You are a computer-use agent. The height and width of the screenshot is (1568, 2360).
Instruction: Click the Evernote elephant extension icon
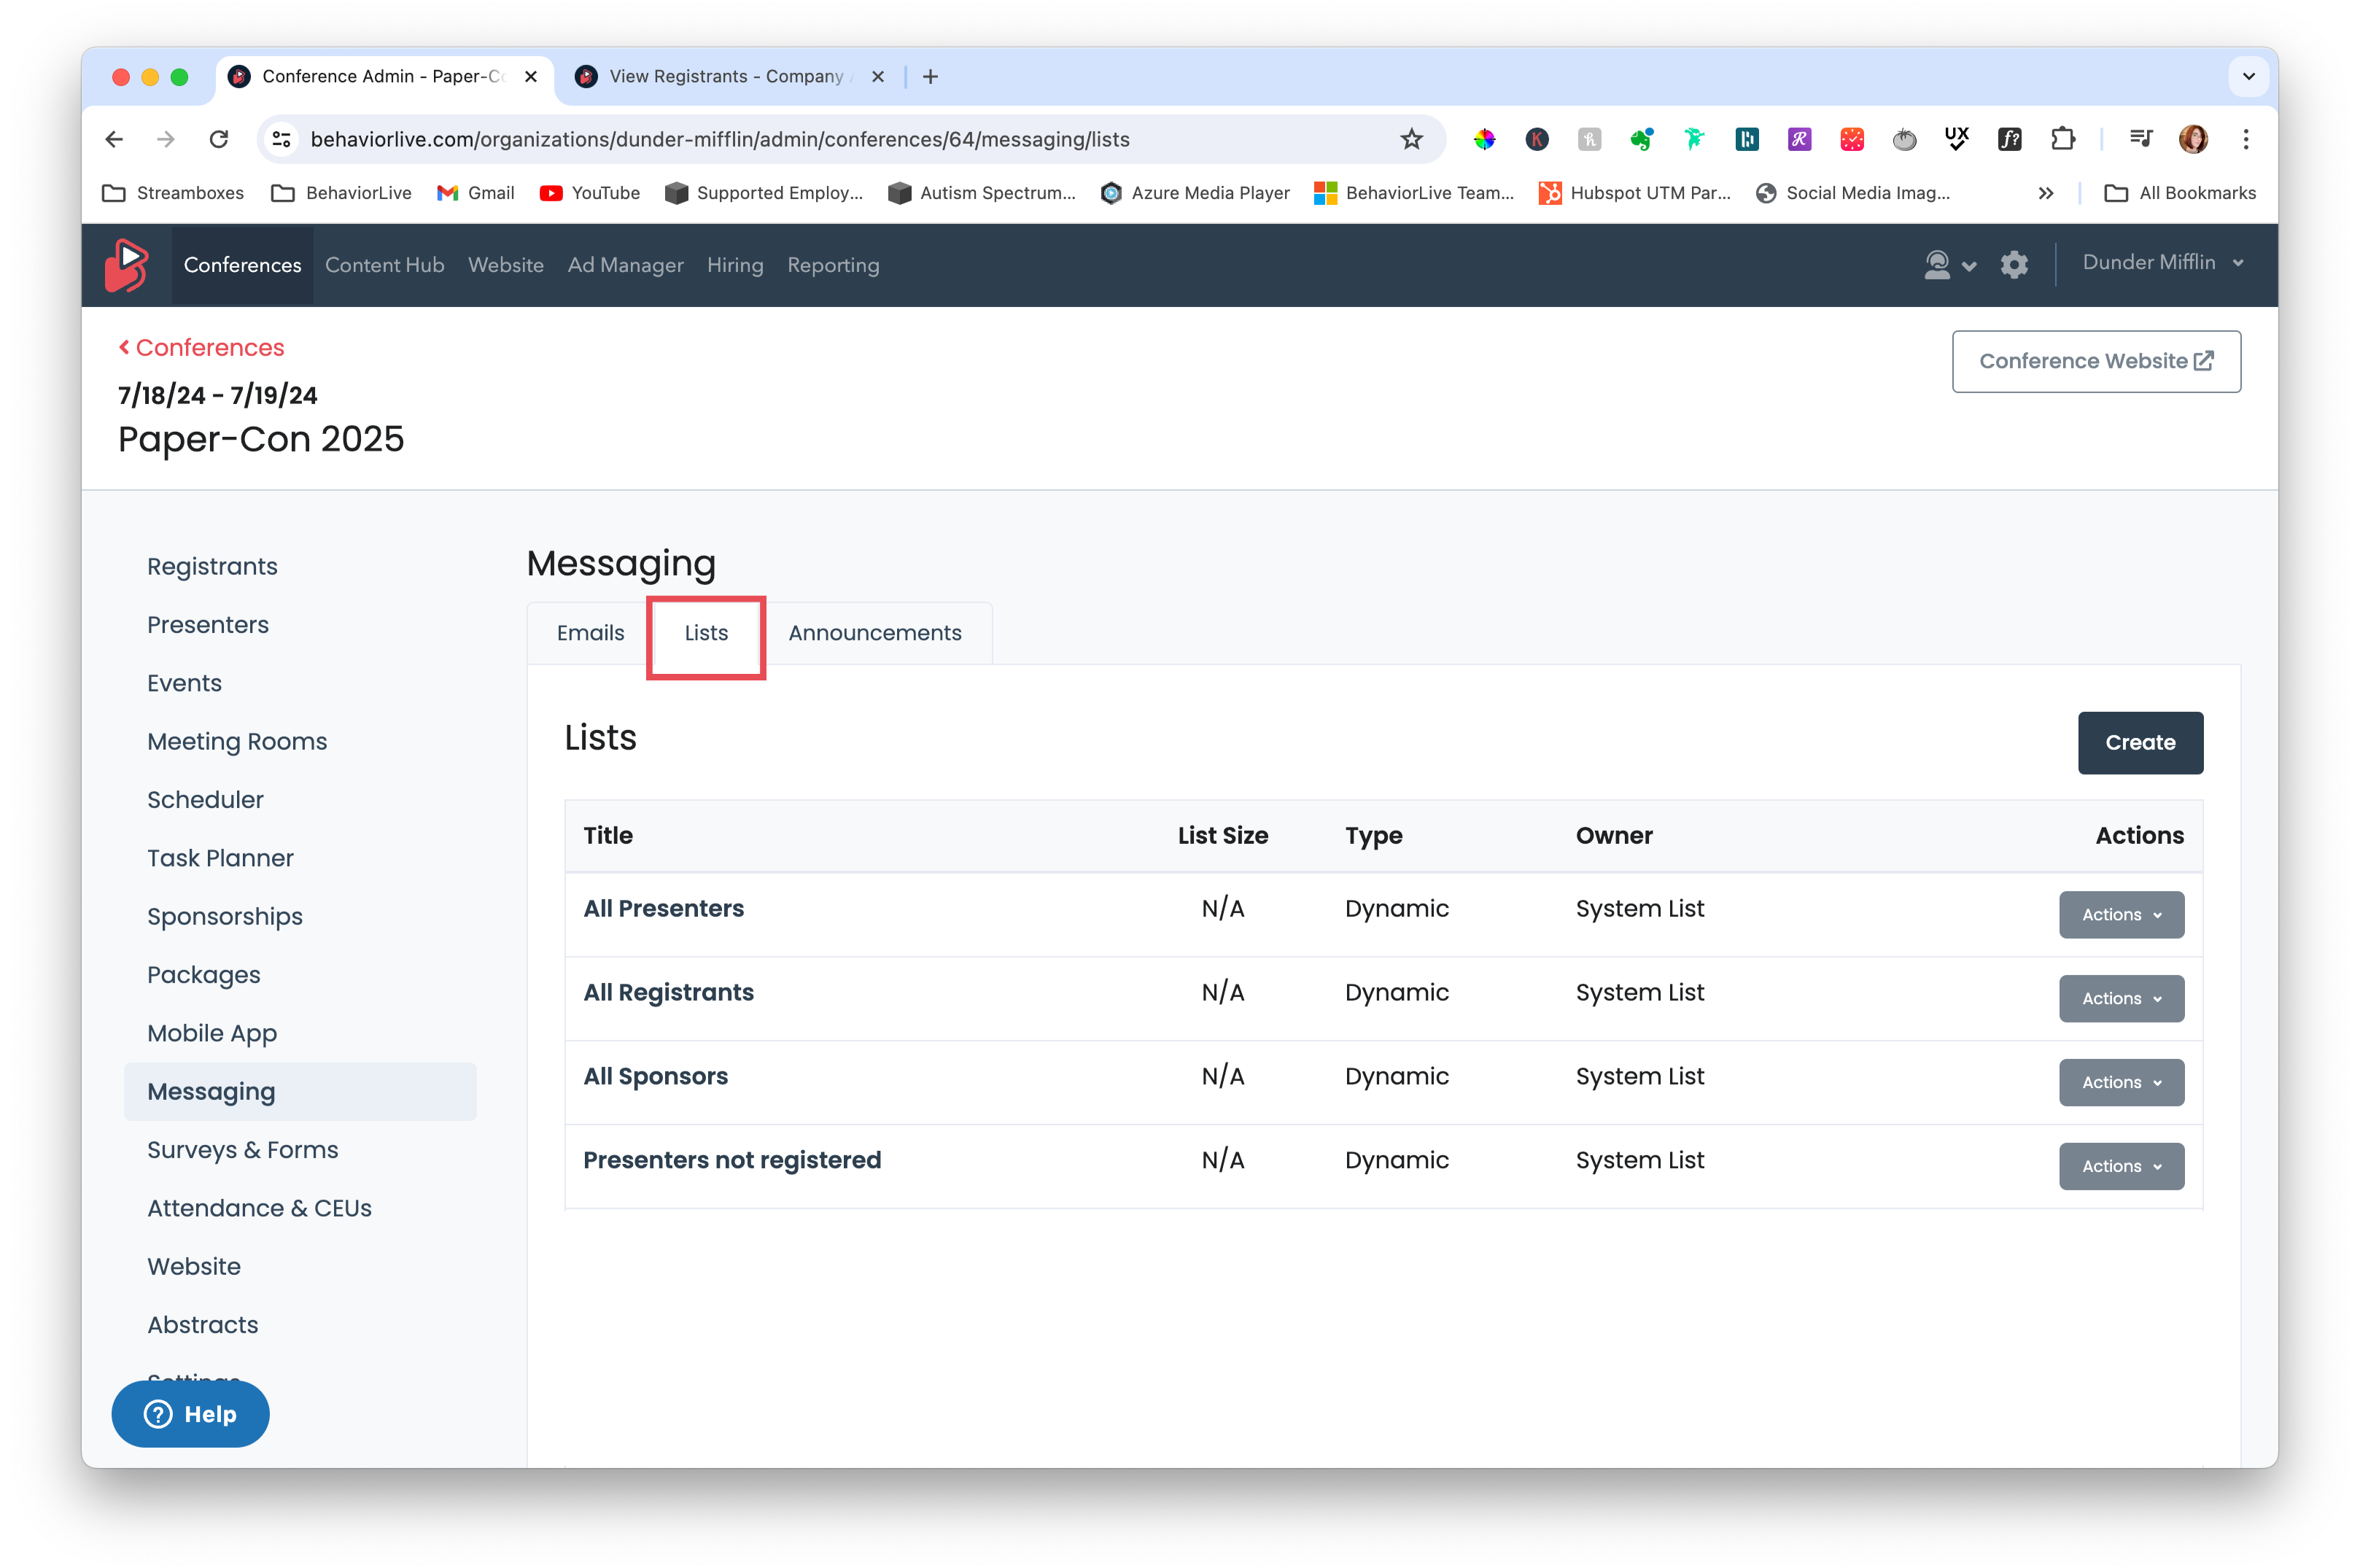[x=1641, y=139]
